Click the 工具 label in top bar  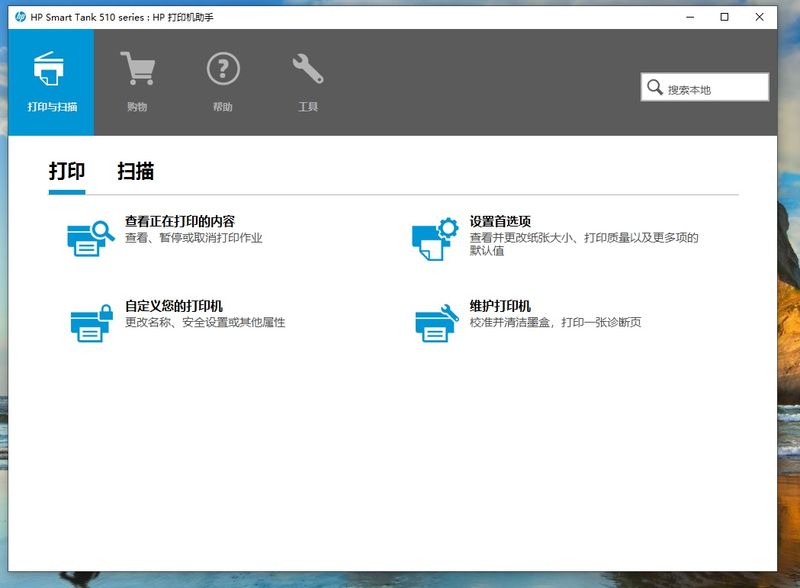click(308, 107)
